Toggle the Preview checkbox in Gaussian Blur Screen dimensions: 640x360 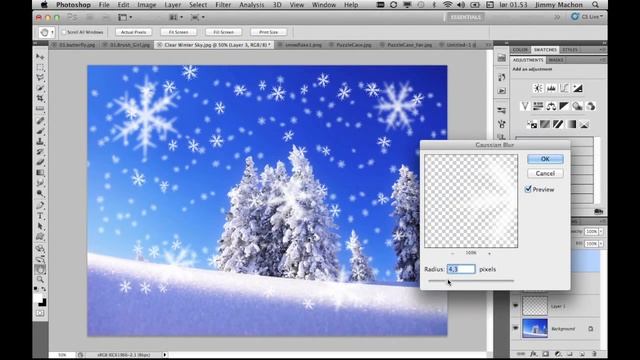(528, 189)
